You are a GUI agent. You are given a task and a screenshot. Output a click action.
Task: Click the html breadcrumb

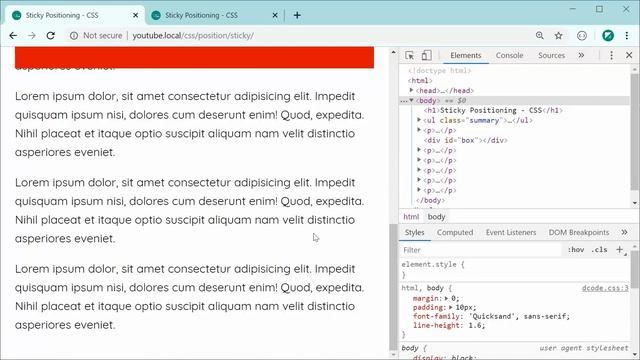click(411, 217)
